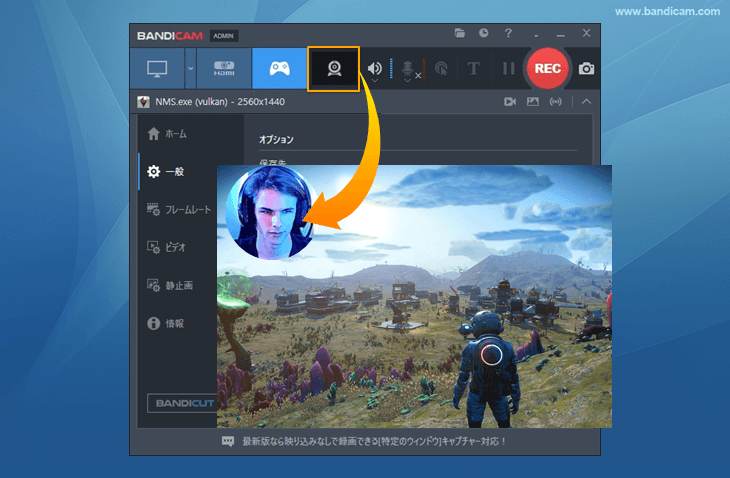Open the ビデオ tab

tap(166, 248)
